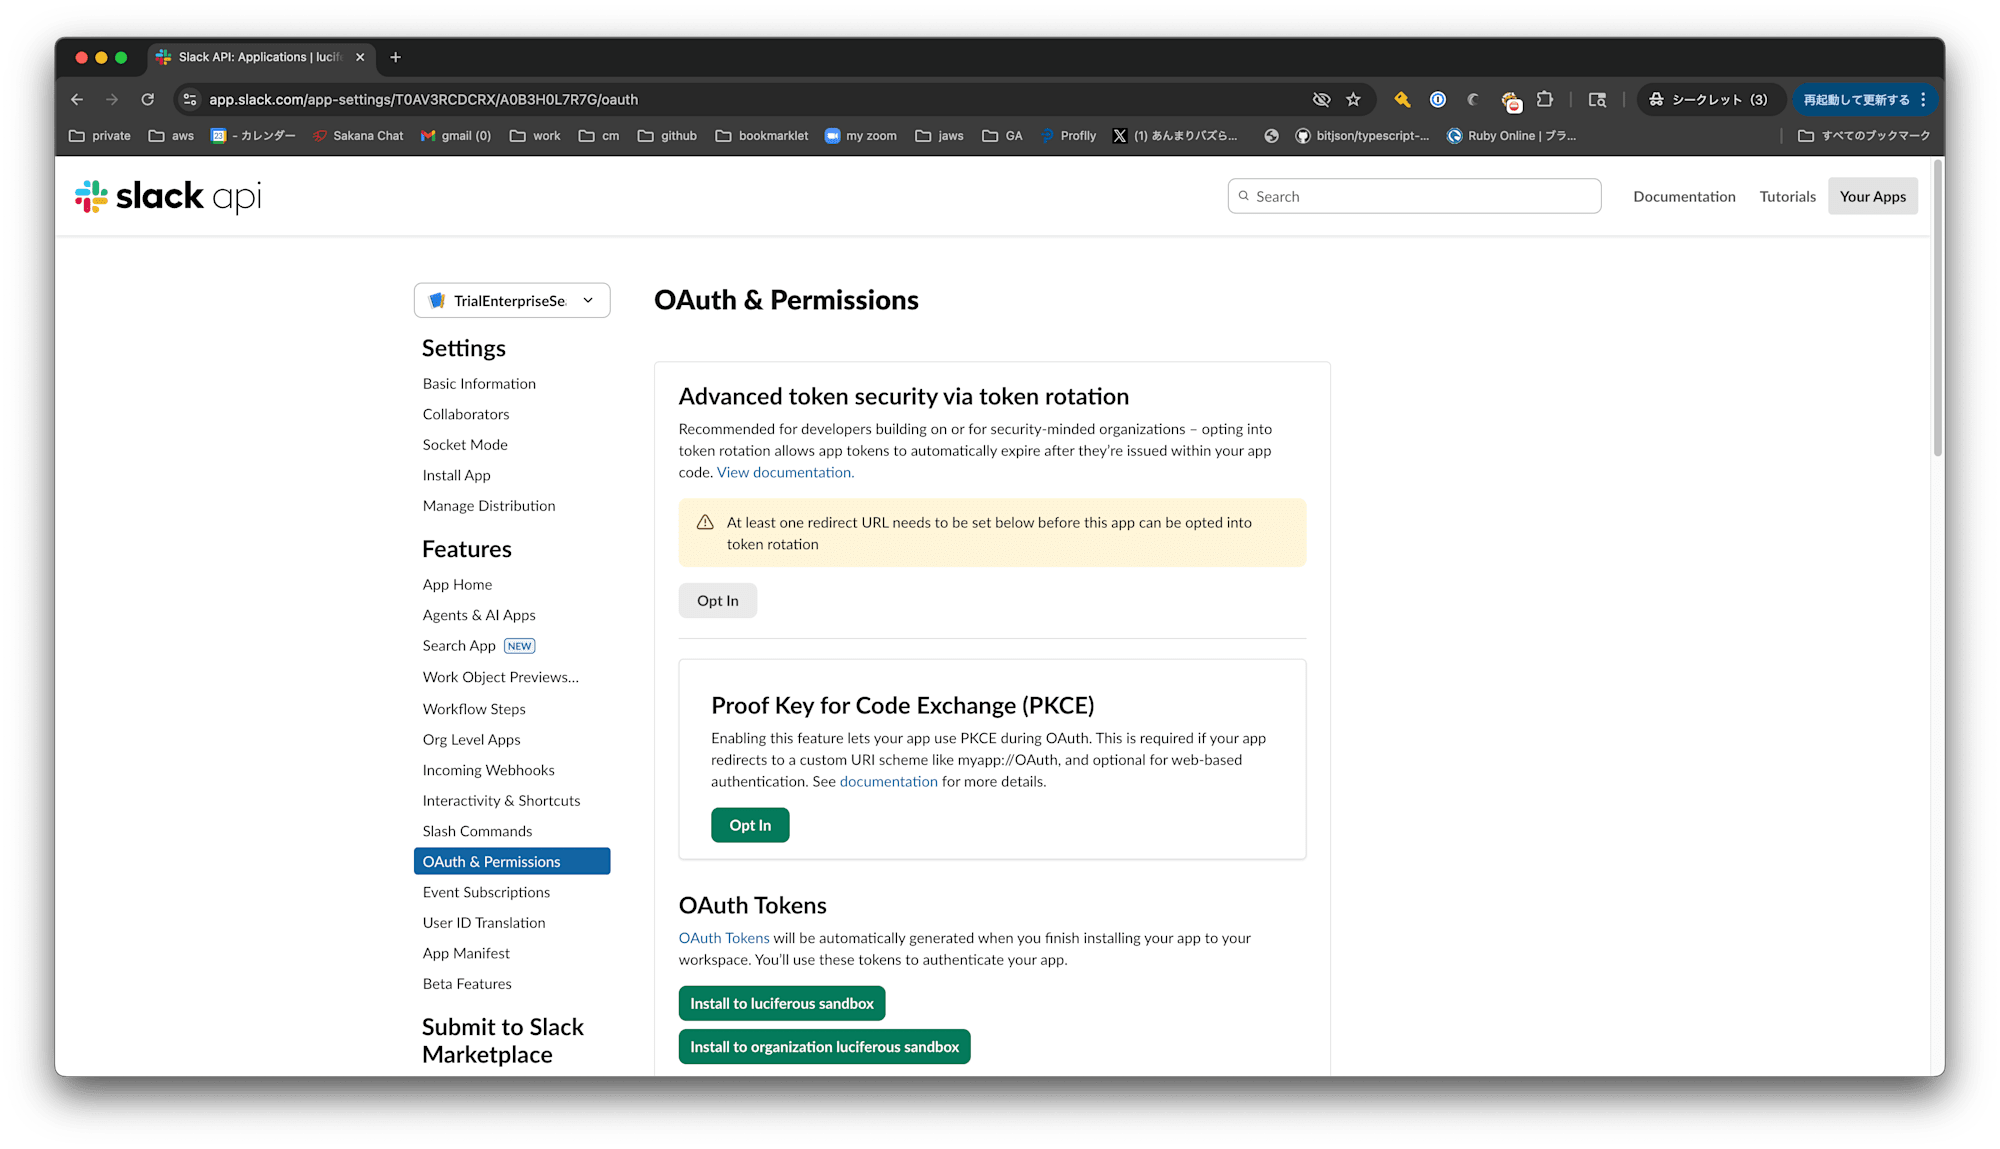Open the カレンダー calendar bookmark
2000x1149 pixels.
[253, 136]
